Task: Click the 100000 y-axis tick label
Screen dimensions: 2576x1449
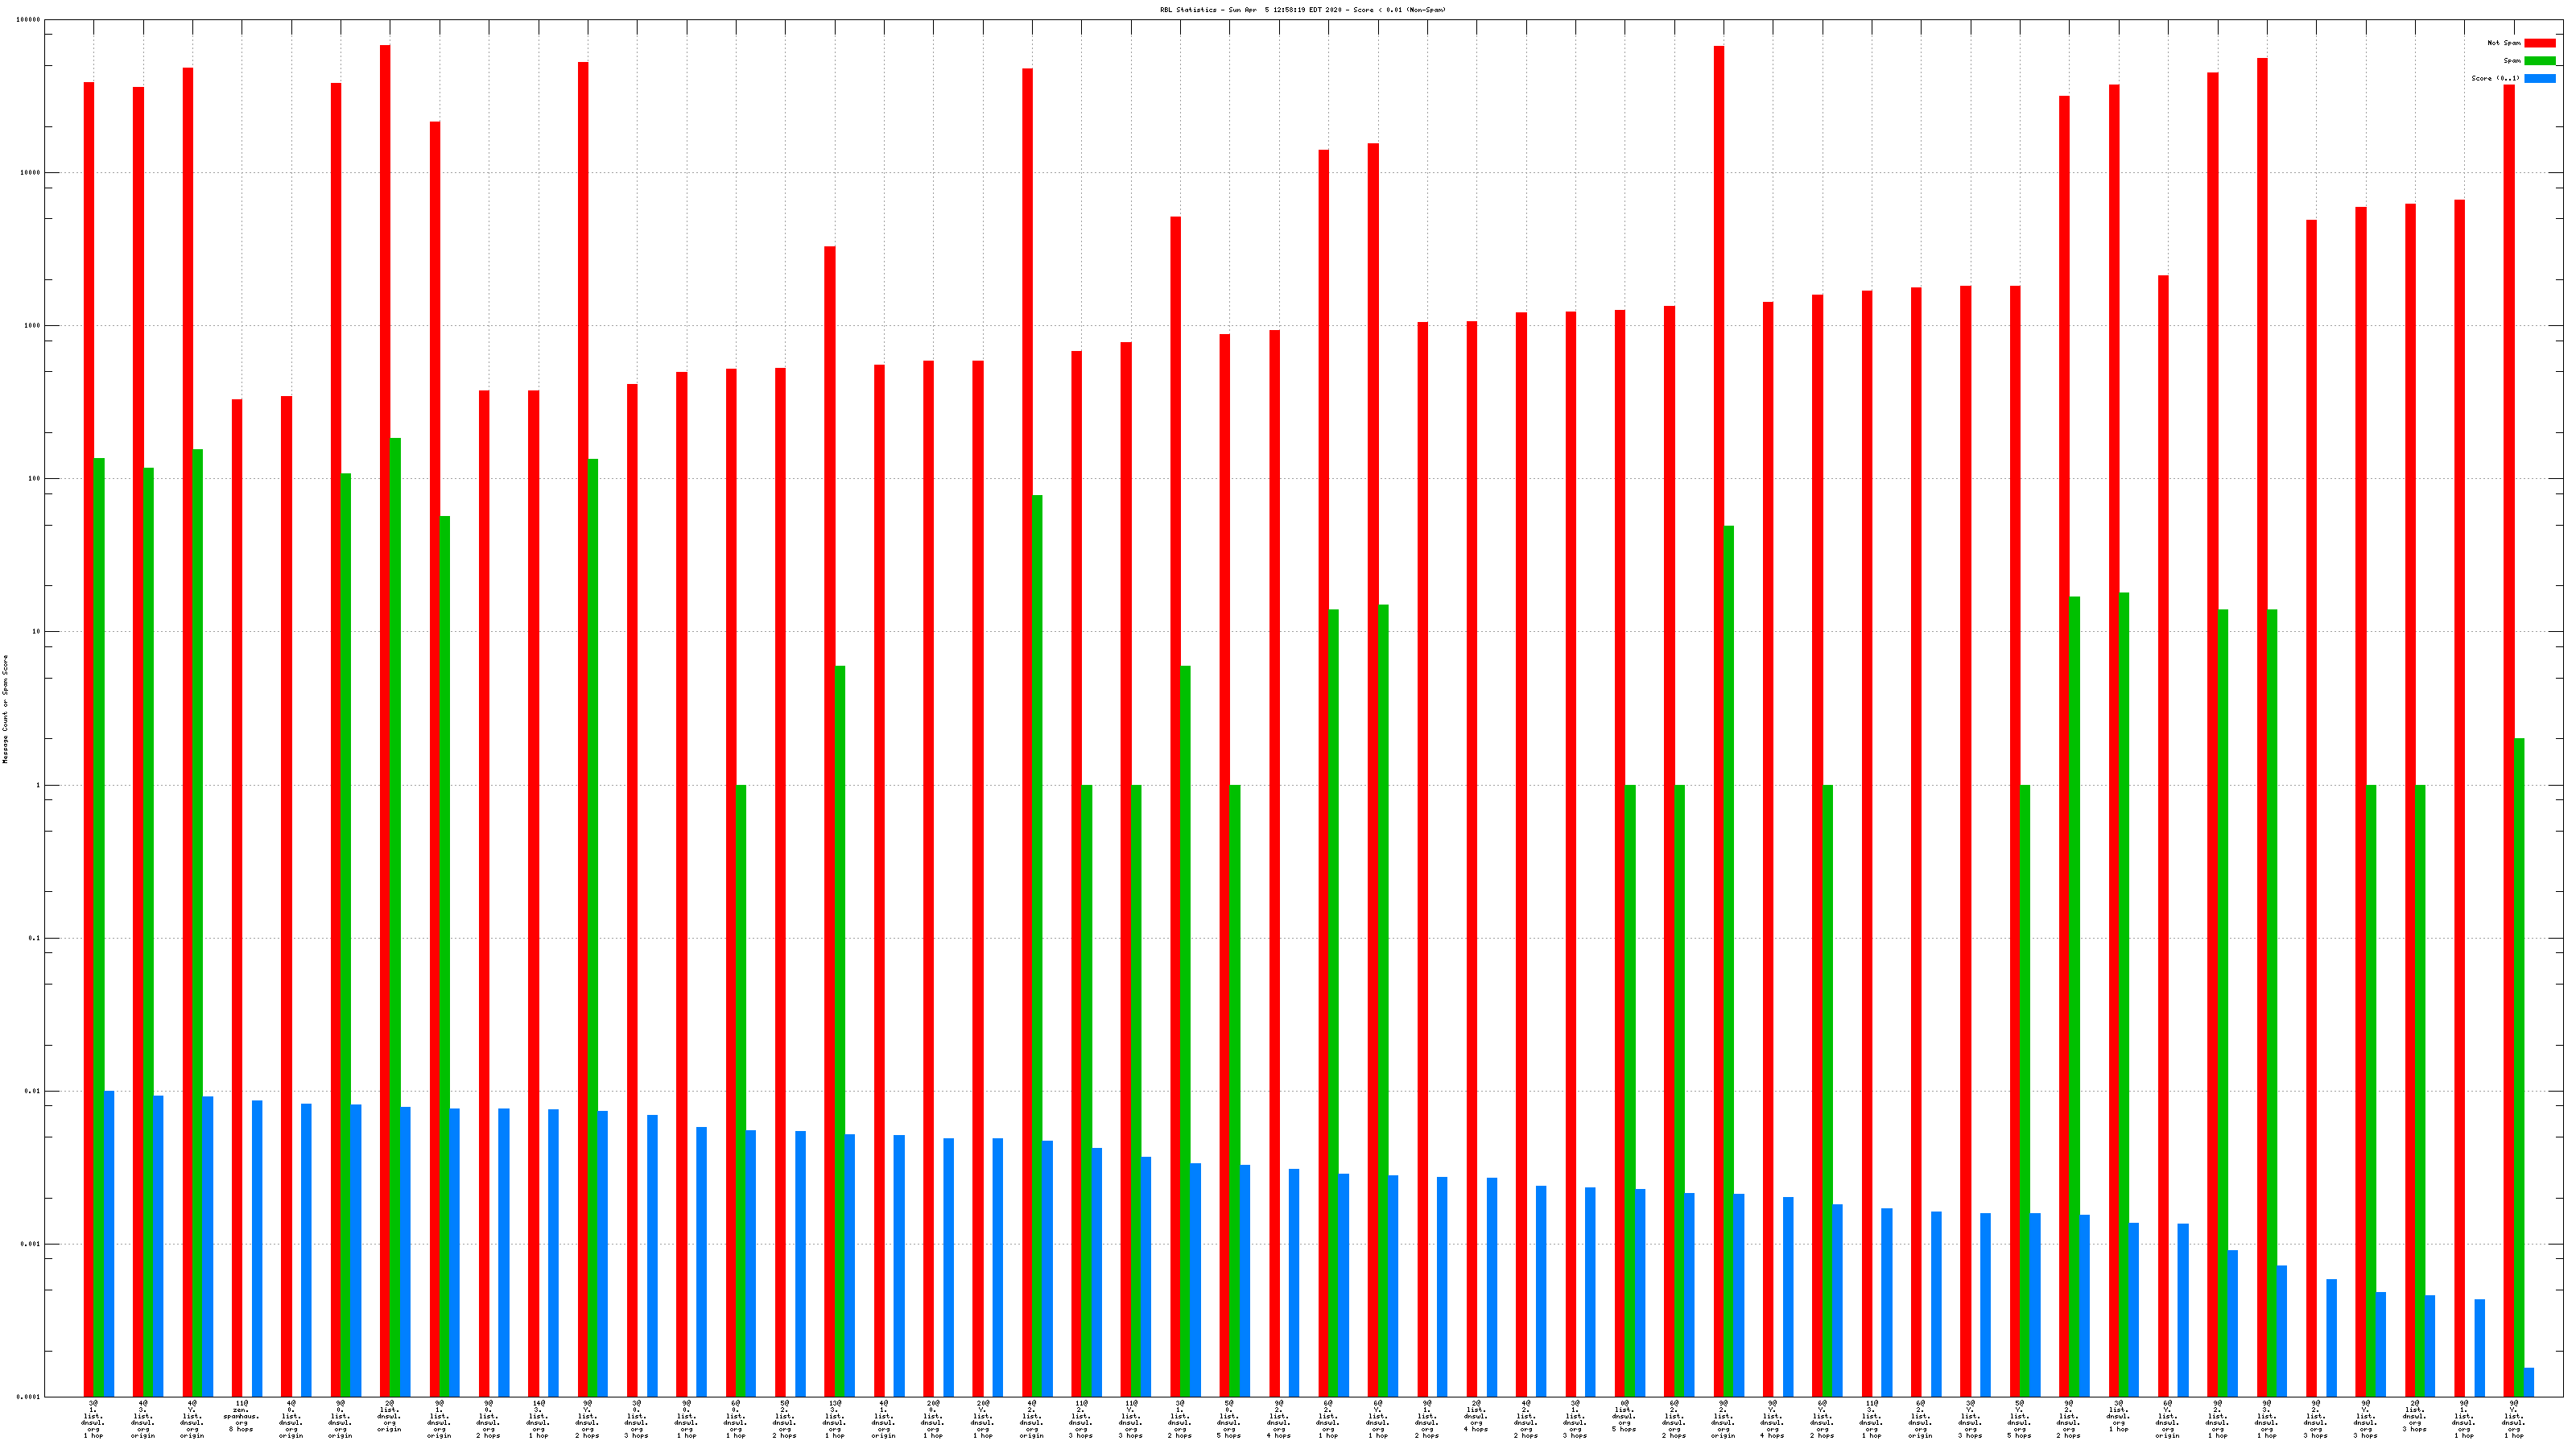Action: click(x=29, y=20)
